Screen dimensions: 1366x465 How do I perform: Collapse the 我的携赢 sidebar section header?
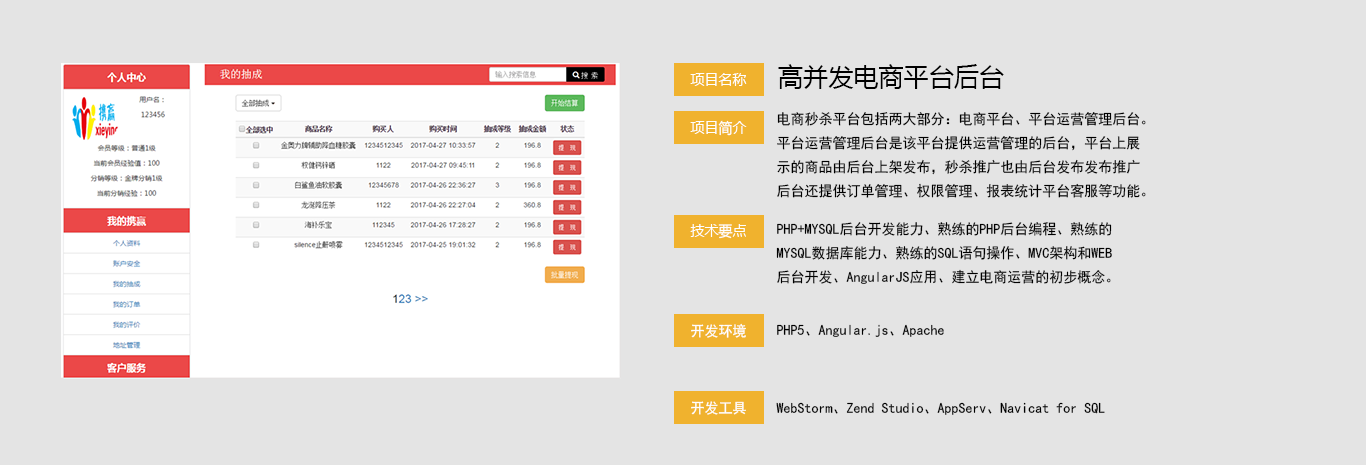pyautogui.click(x=127, y=221)
